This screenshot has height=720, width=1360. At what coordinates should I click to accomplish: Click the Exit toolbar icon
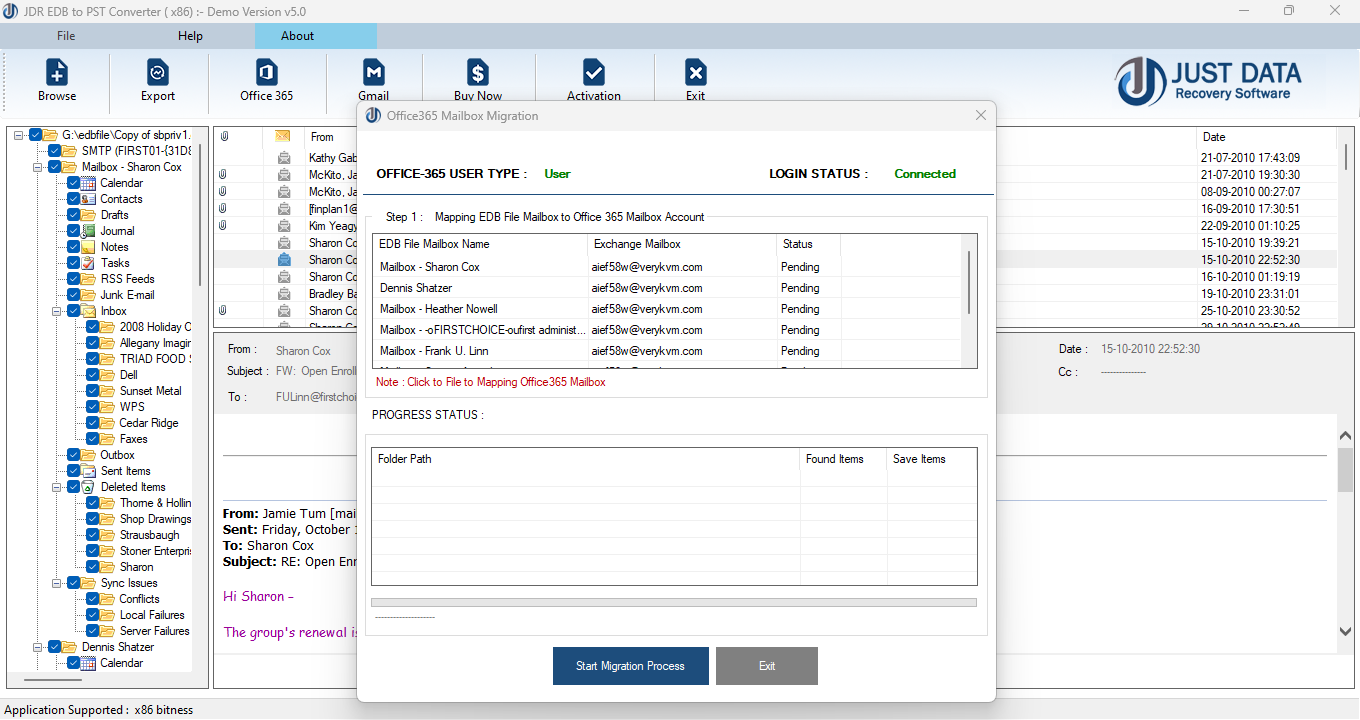click(694, 78)
